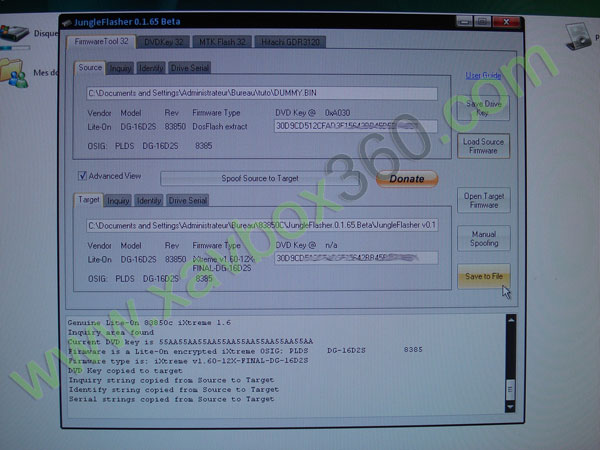
Task: Open the DVDKey 32 tab
Action: coord(163,42)
